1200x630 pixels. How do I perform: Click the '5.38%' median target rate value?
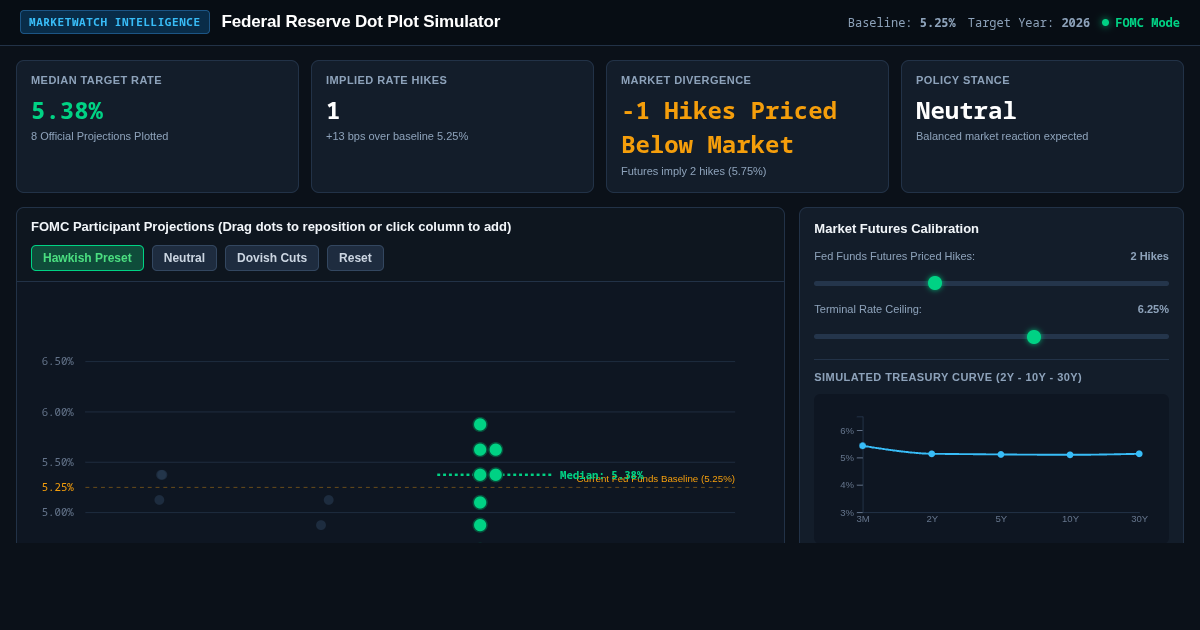[67, 111]
